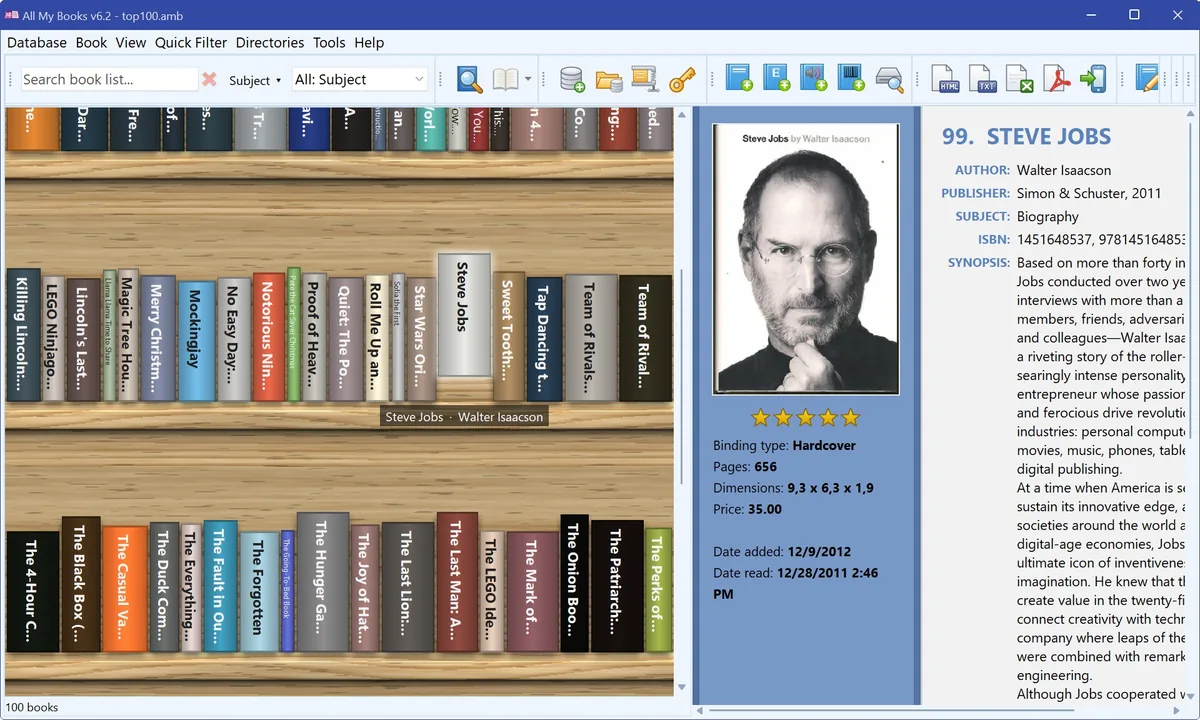The width and height of the screenshot is (1200, 720).
Task: Export the collection to TXT file
Action: coord(983,80)
